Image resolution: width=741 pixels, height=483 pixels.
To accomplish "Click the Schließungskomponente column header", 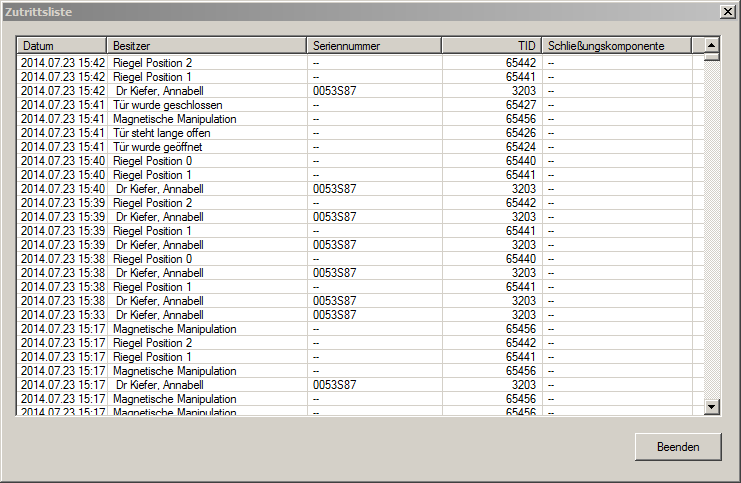I will [617, 46].
